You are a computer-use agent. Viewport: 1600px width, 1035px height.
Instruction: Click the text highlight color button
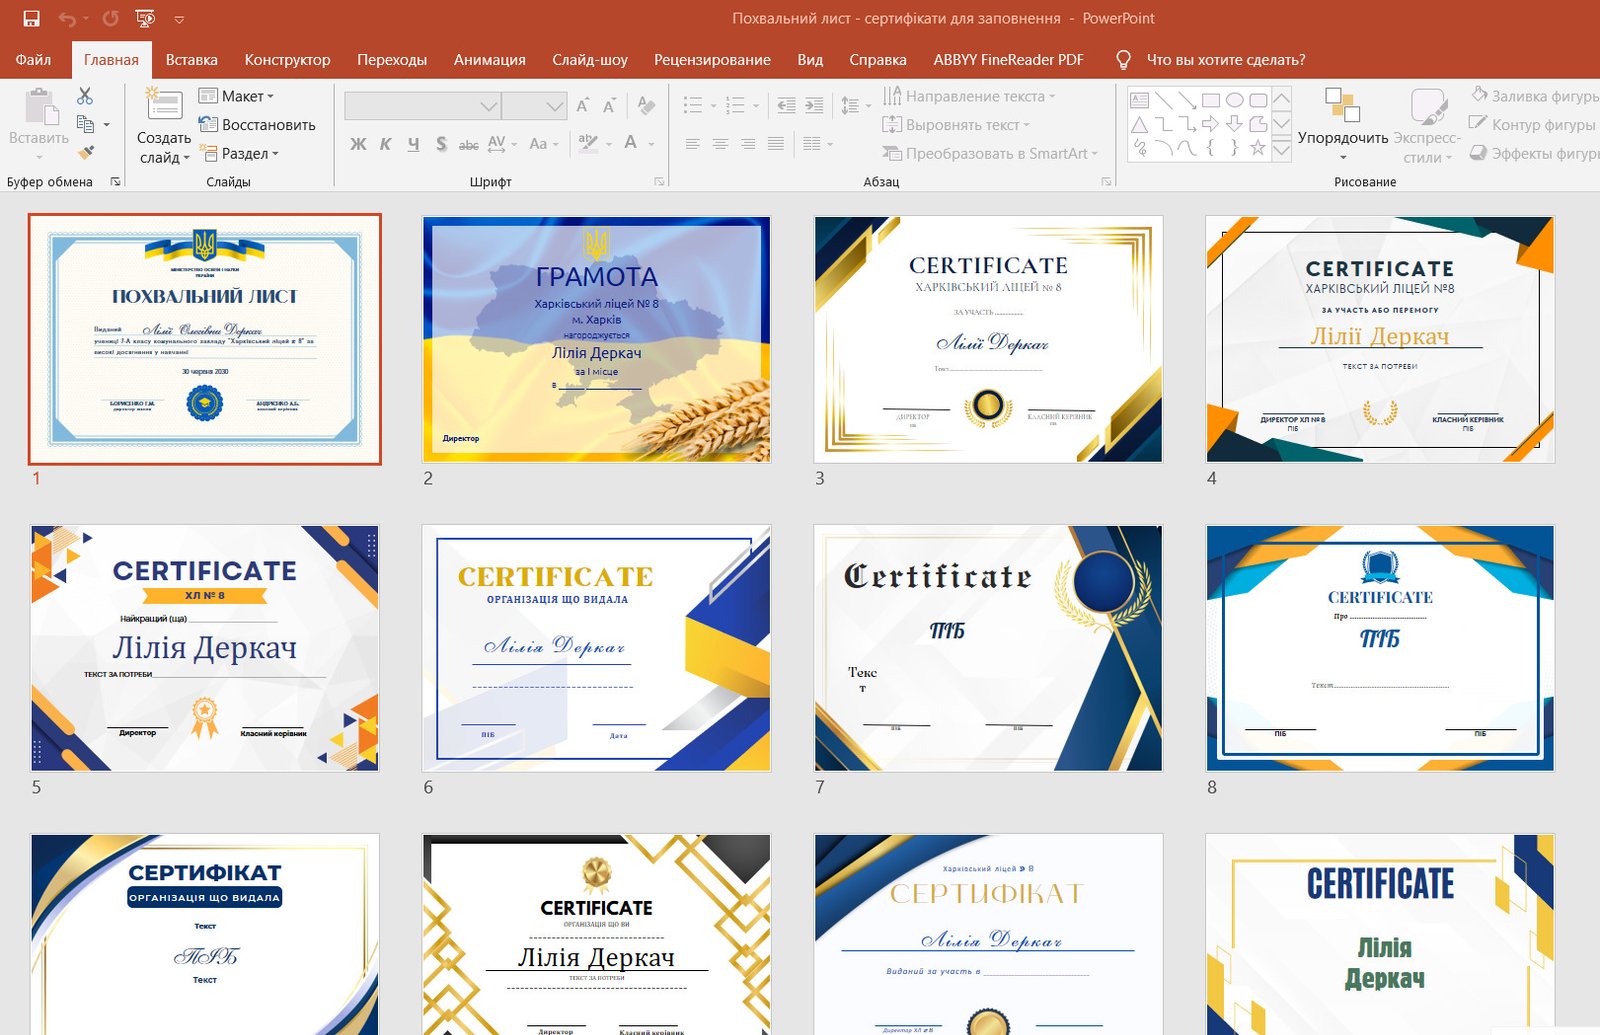(x=588, y=143)
